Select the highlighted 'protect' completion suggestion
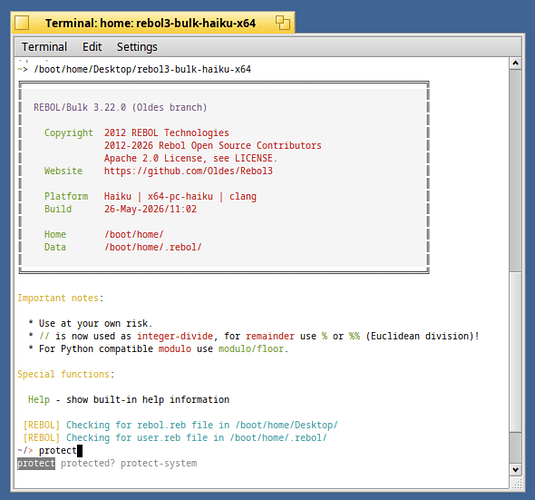The height and width of the screenshot is (500, 535). (36, 463)
